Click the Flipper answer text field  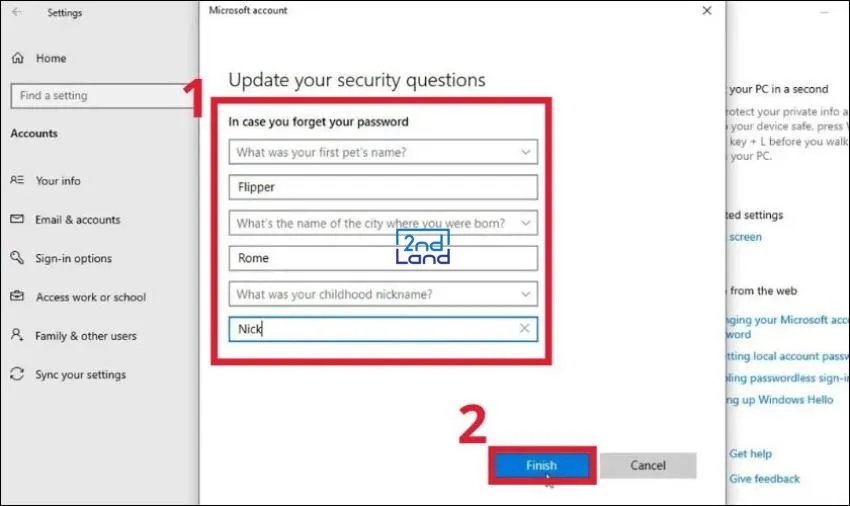[x=383, y=187]
